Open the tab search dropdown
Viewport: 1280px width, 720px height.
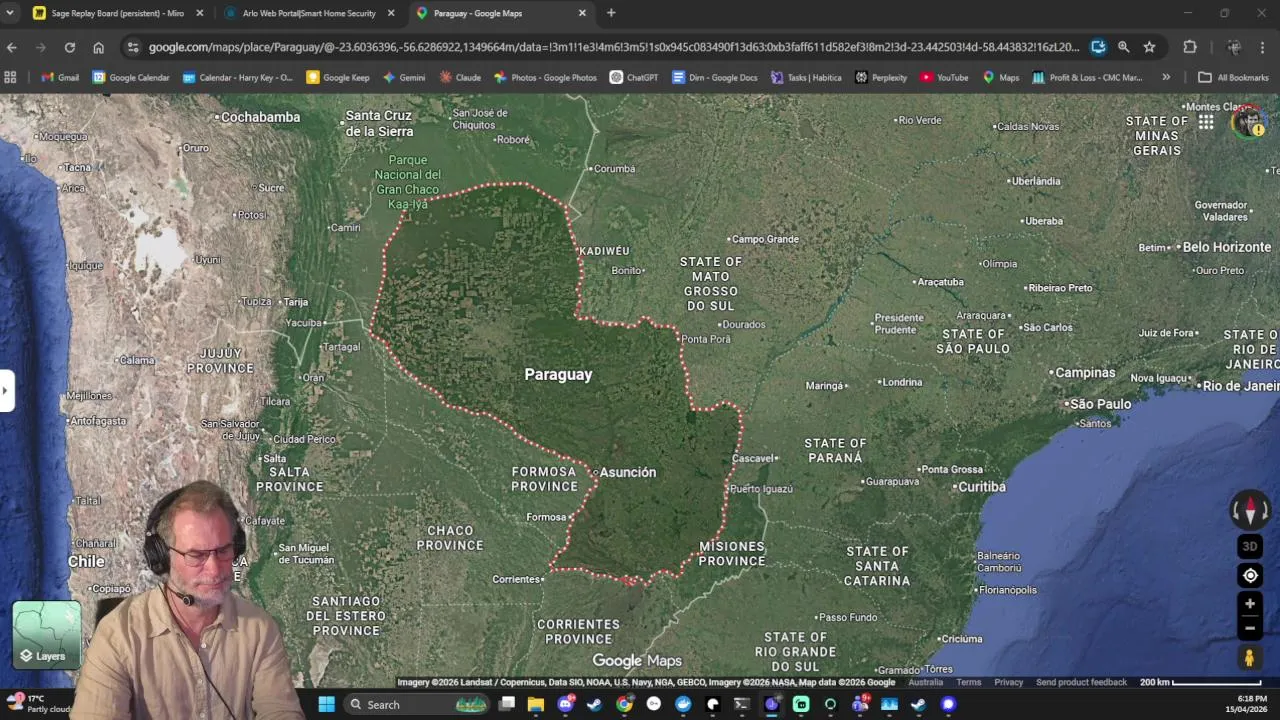10,13
